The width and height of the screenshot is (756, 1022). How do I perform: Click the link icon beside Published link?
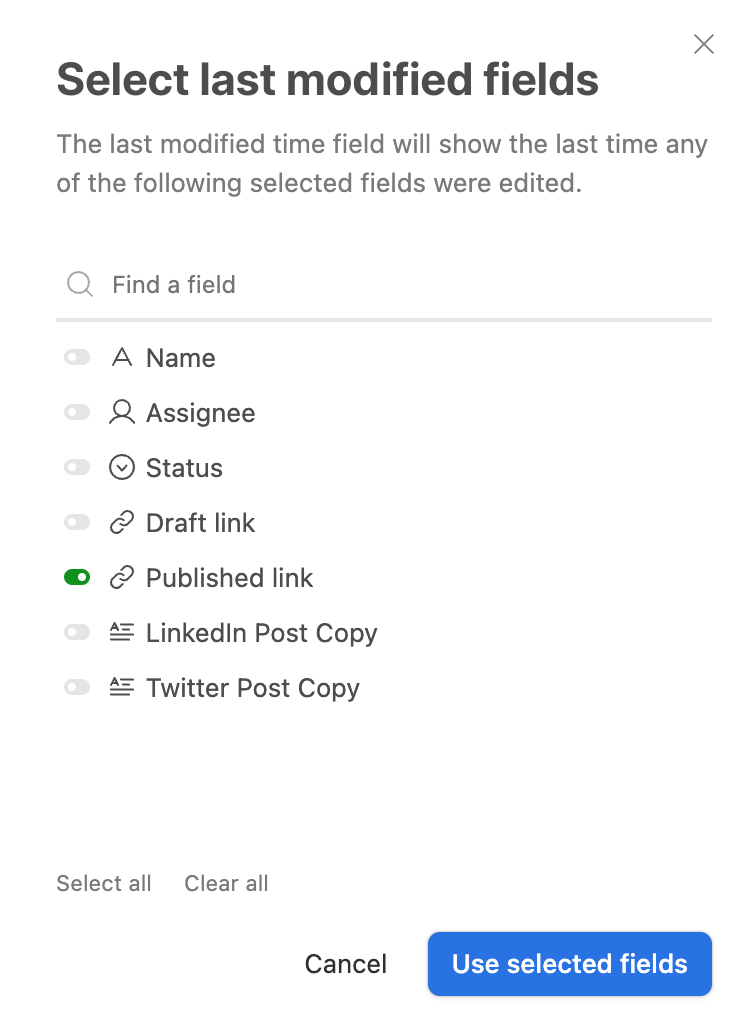tap(122, 577)
